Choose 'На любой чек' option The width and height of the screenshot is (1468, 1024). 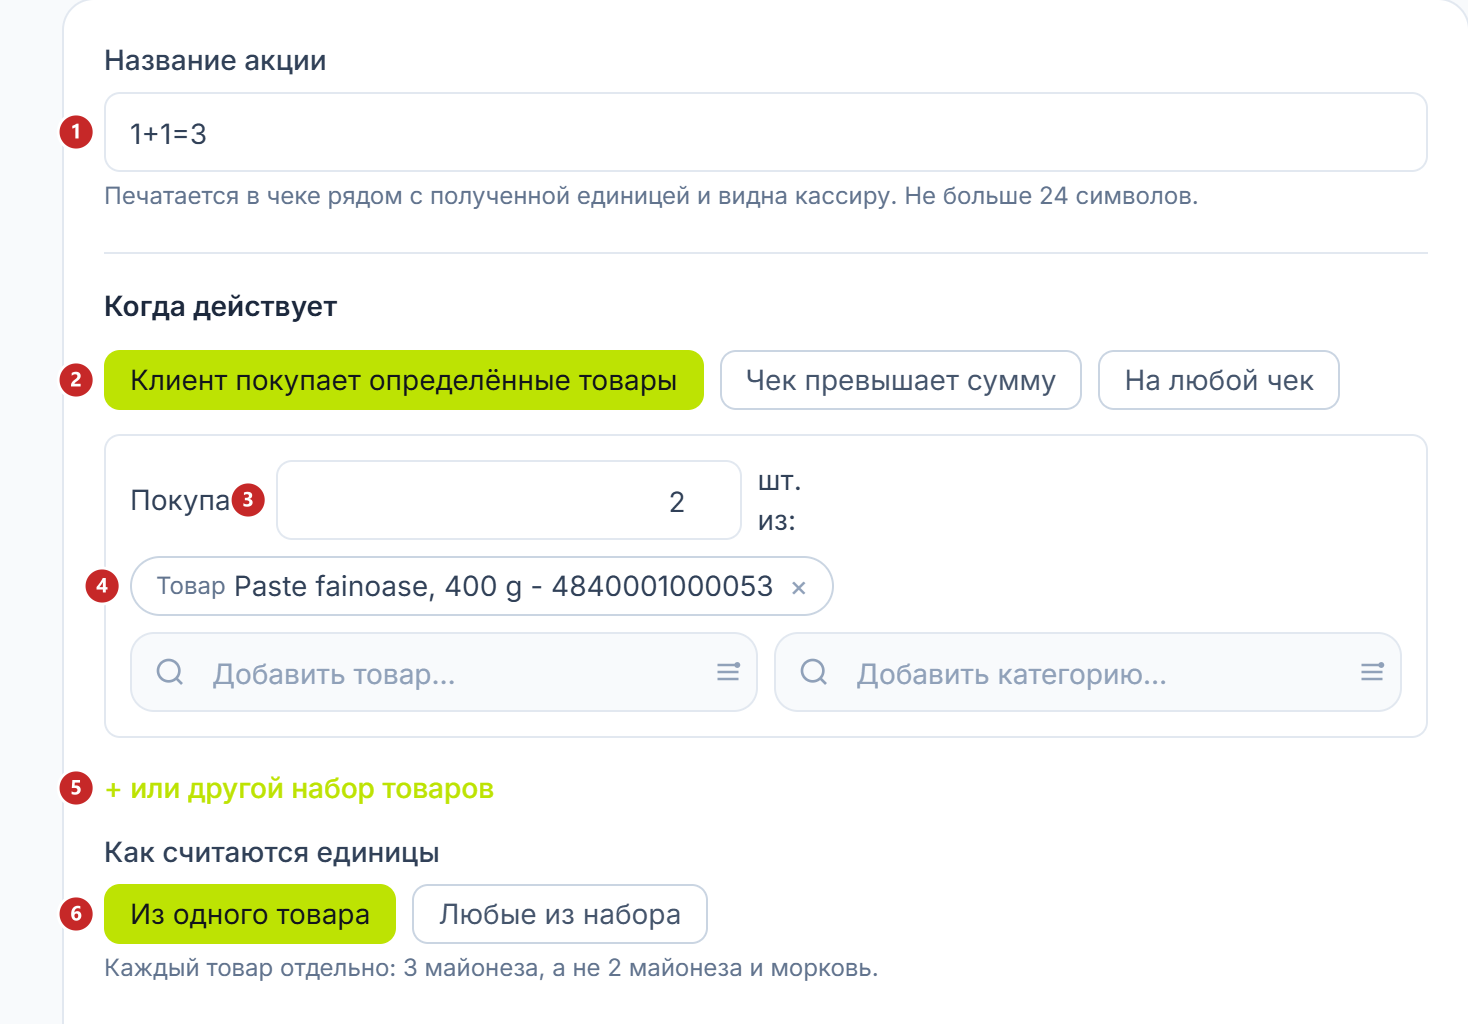coord(1219,380)
